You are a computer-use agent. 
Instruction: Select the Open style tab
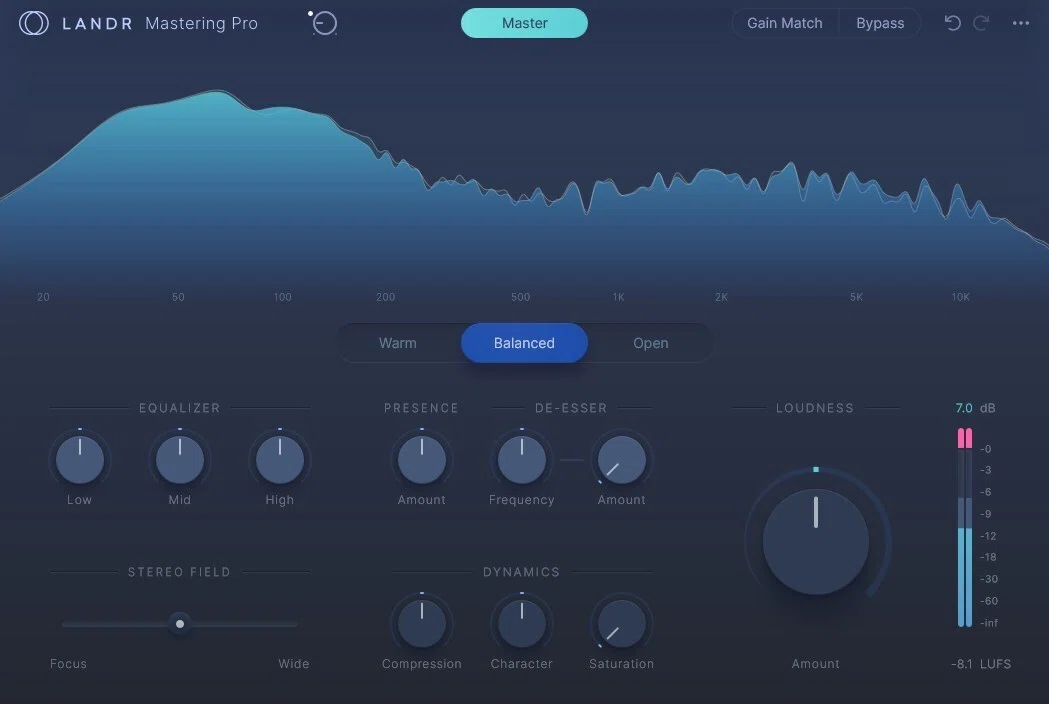pyautogui.click(x=650, y=343)
